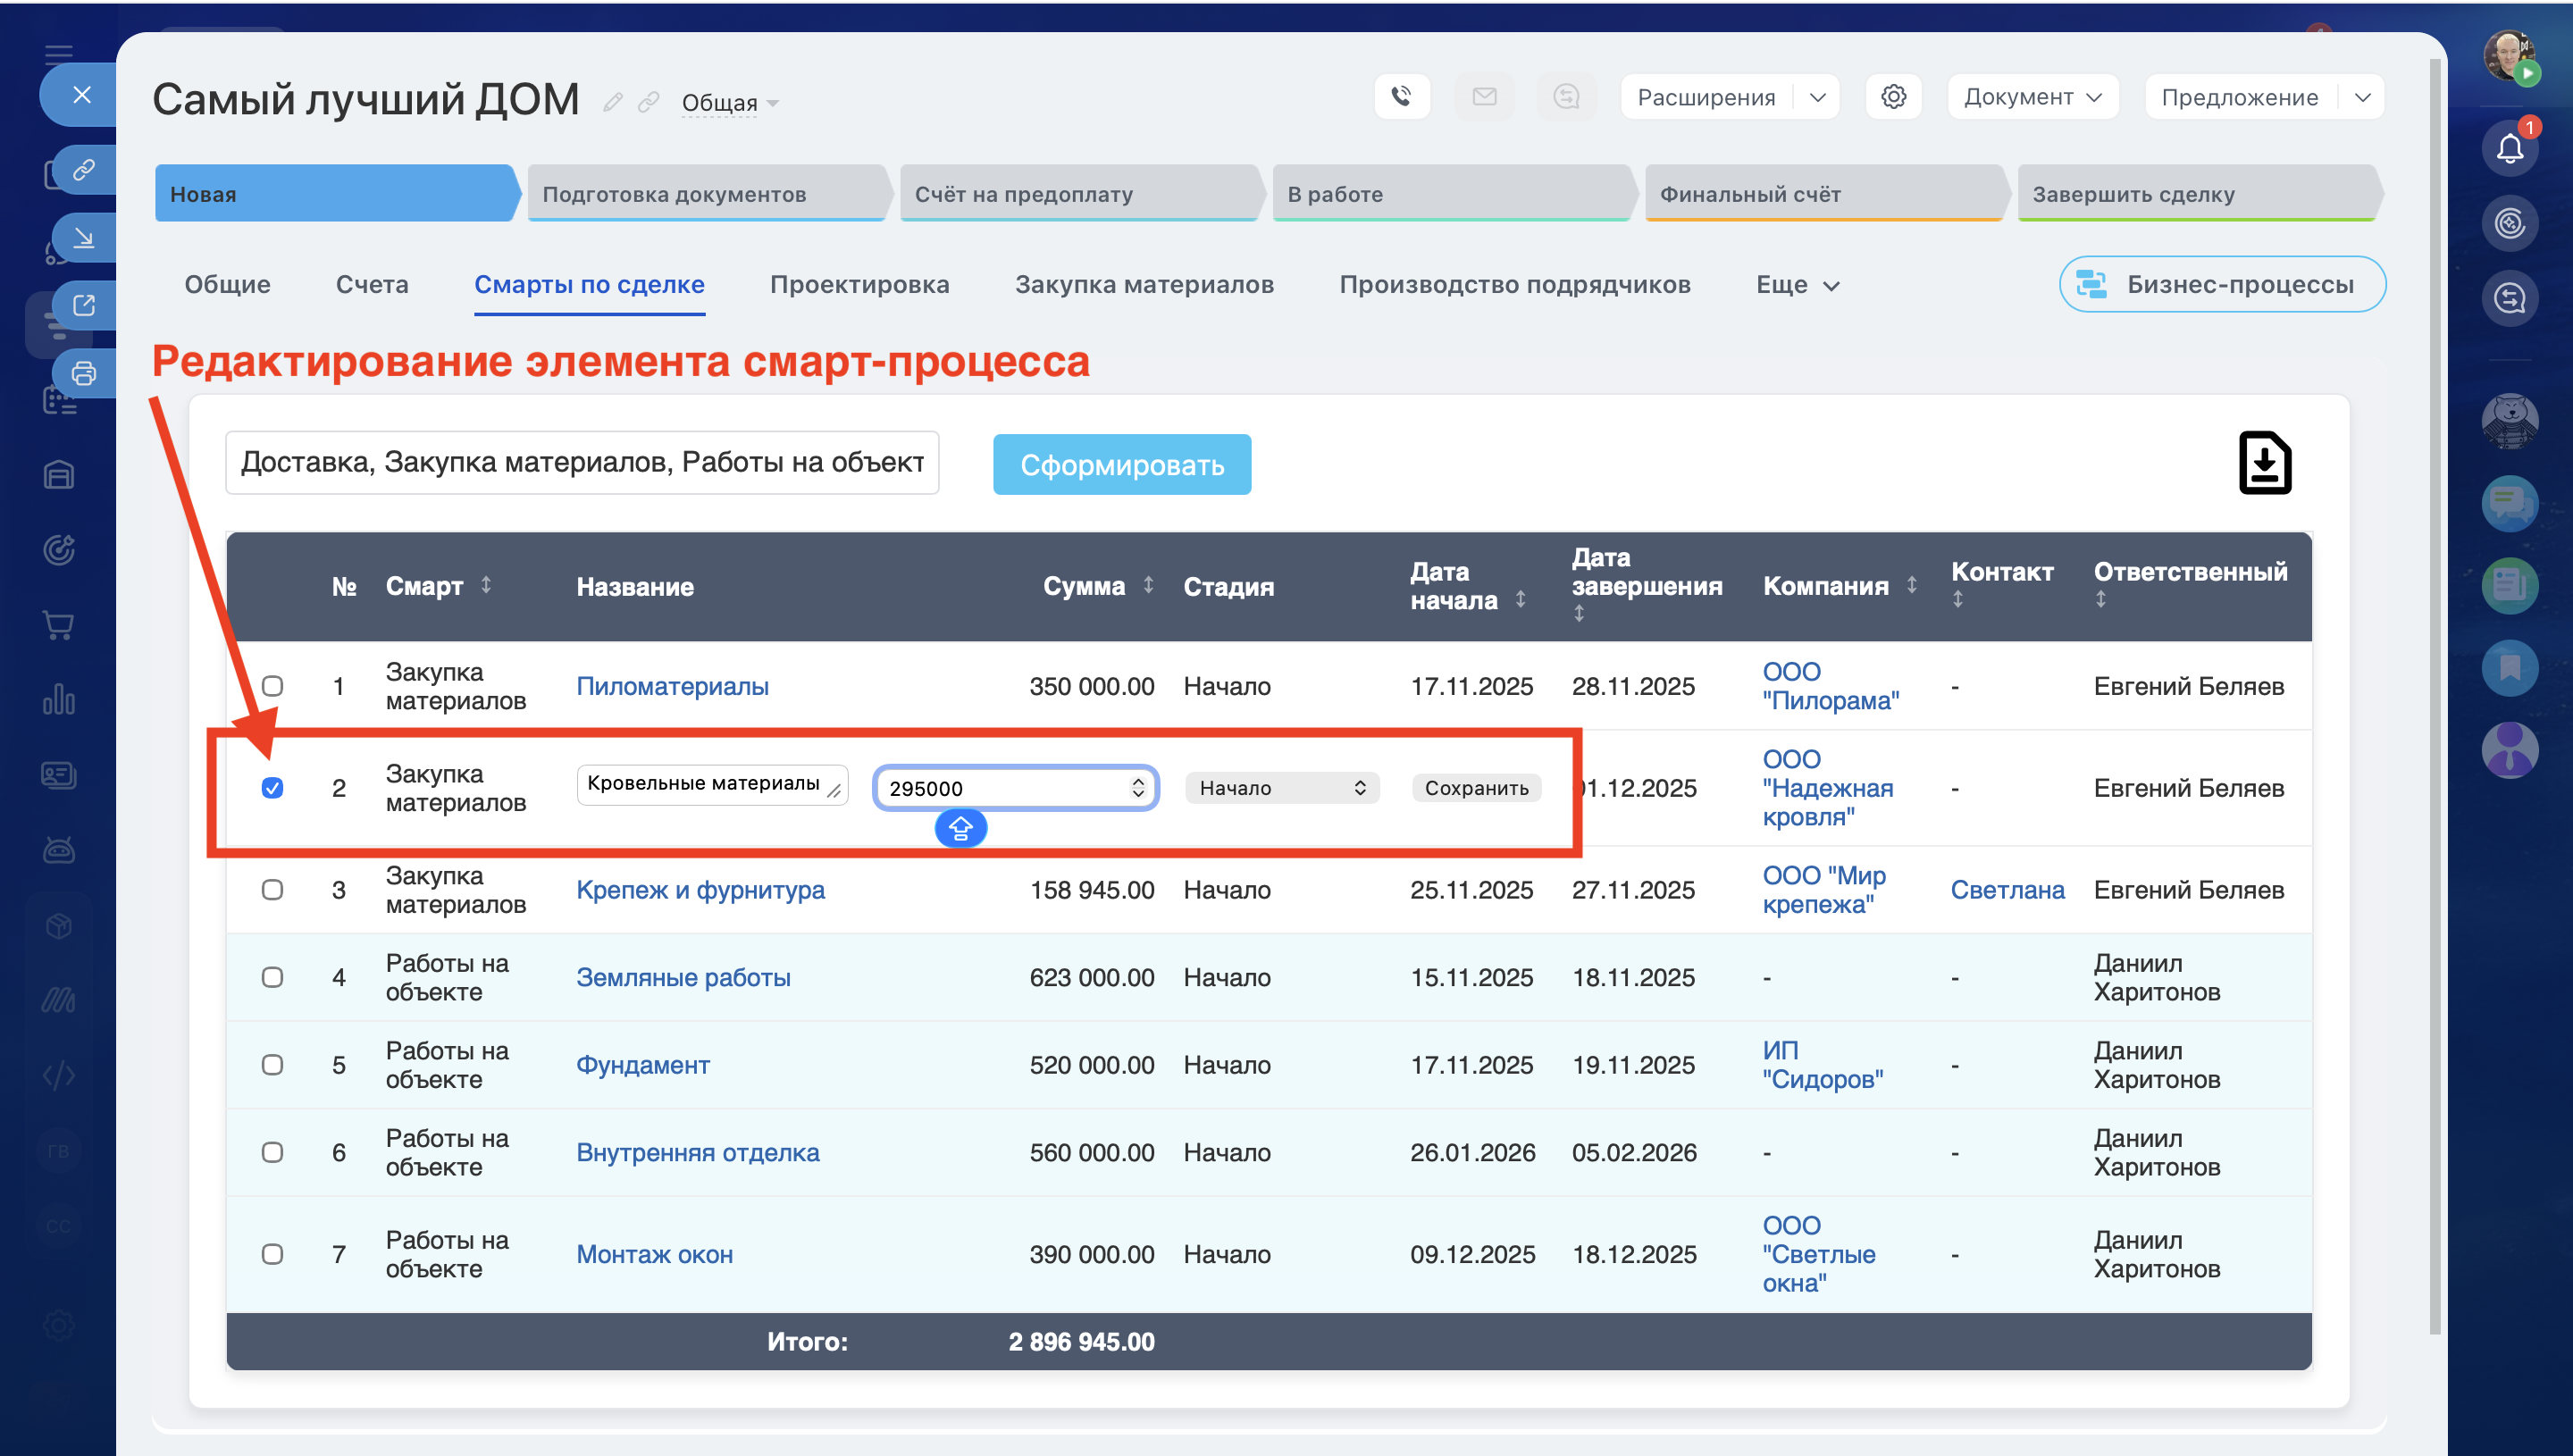The width and height of the screenshot is (2573, 1456).
Task: Check the Пиломатериалы row checkbox
Action: pyautogui.click(x=272, y=686)
